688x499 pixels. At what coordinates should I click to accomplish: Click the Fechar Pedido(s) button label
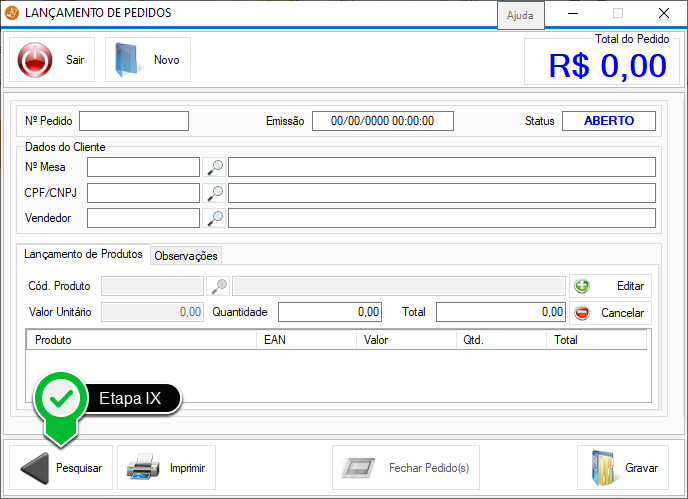[x=429, y=468]
